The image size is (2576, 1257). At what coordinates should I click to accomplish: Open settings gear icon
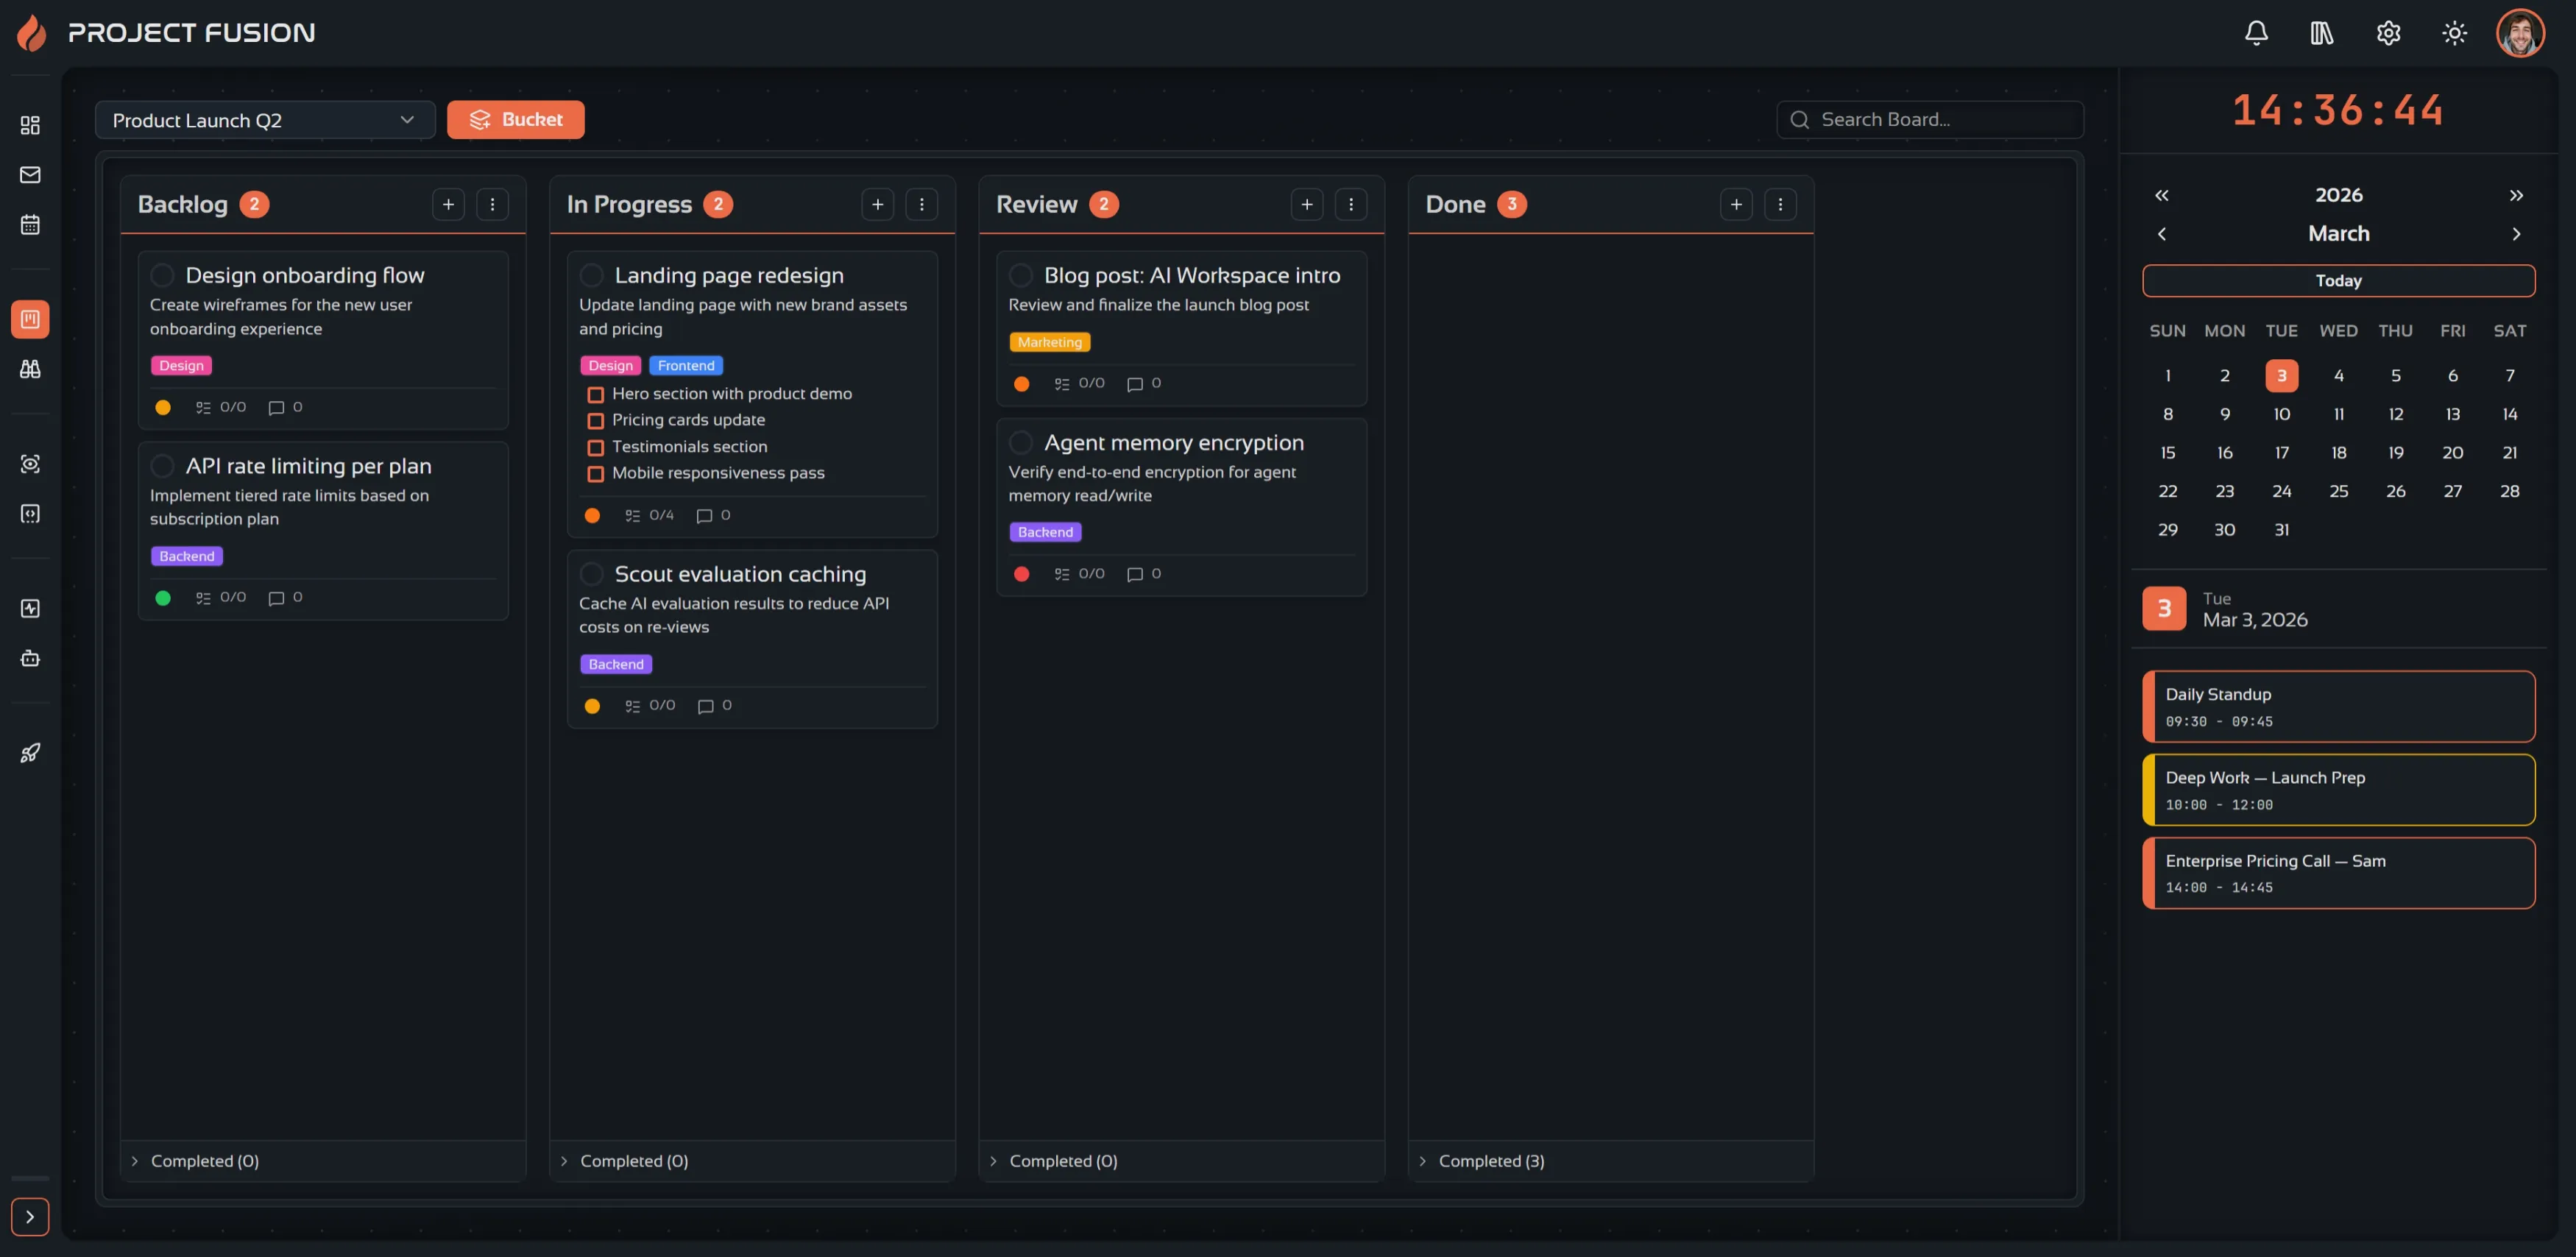click(x=2388, y=33)
